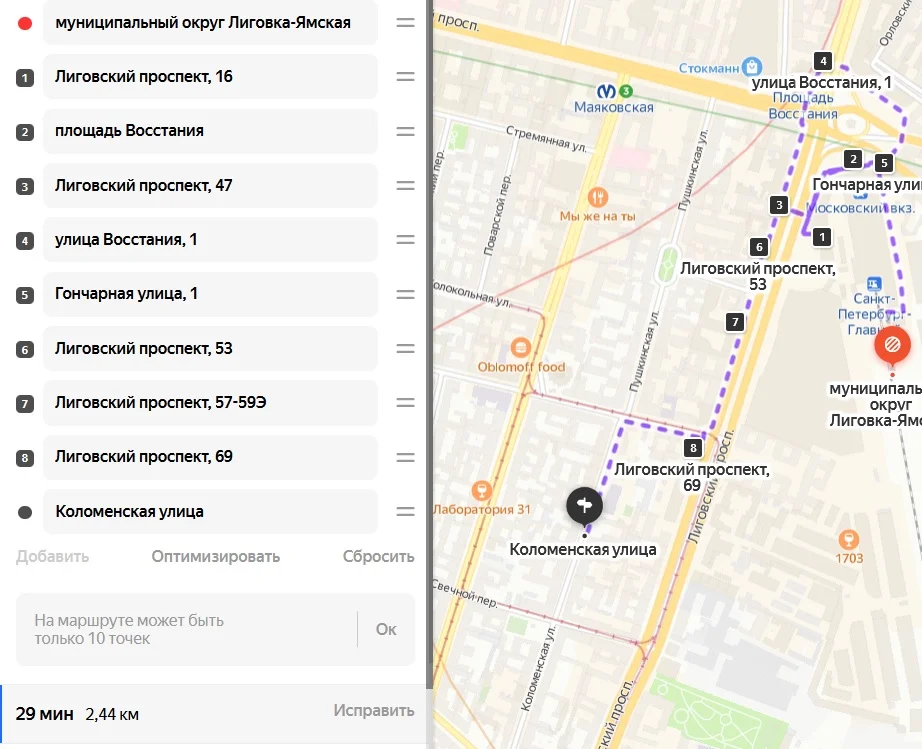Click the Stockmann shopping bag icon
This screenshot has height=749, width=922.
[x=752, y=66]
